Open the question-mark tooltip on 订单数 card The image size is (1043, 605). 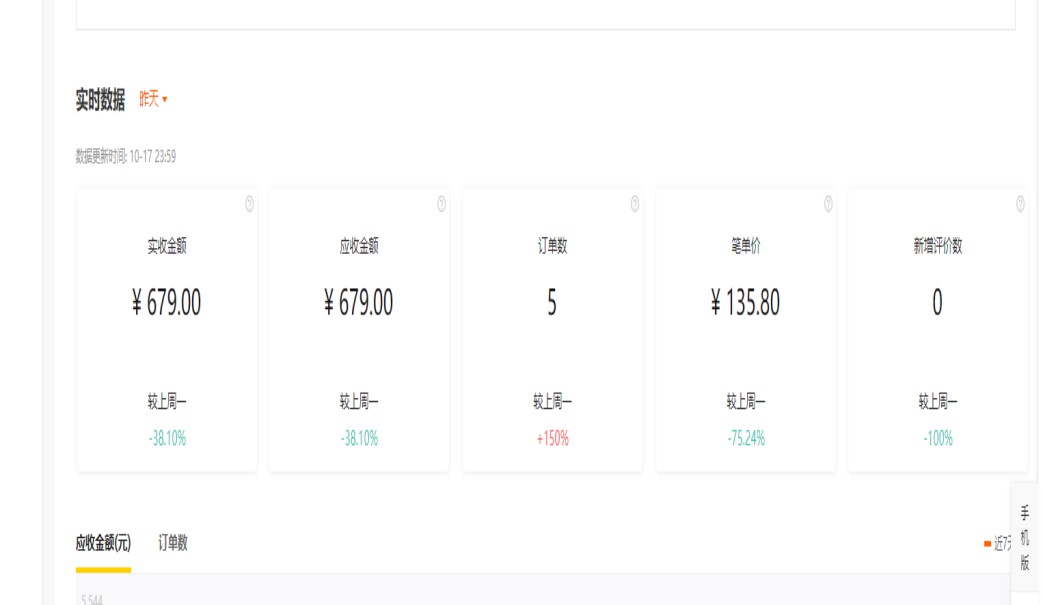click(x=634, y=204)
